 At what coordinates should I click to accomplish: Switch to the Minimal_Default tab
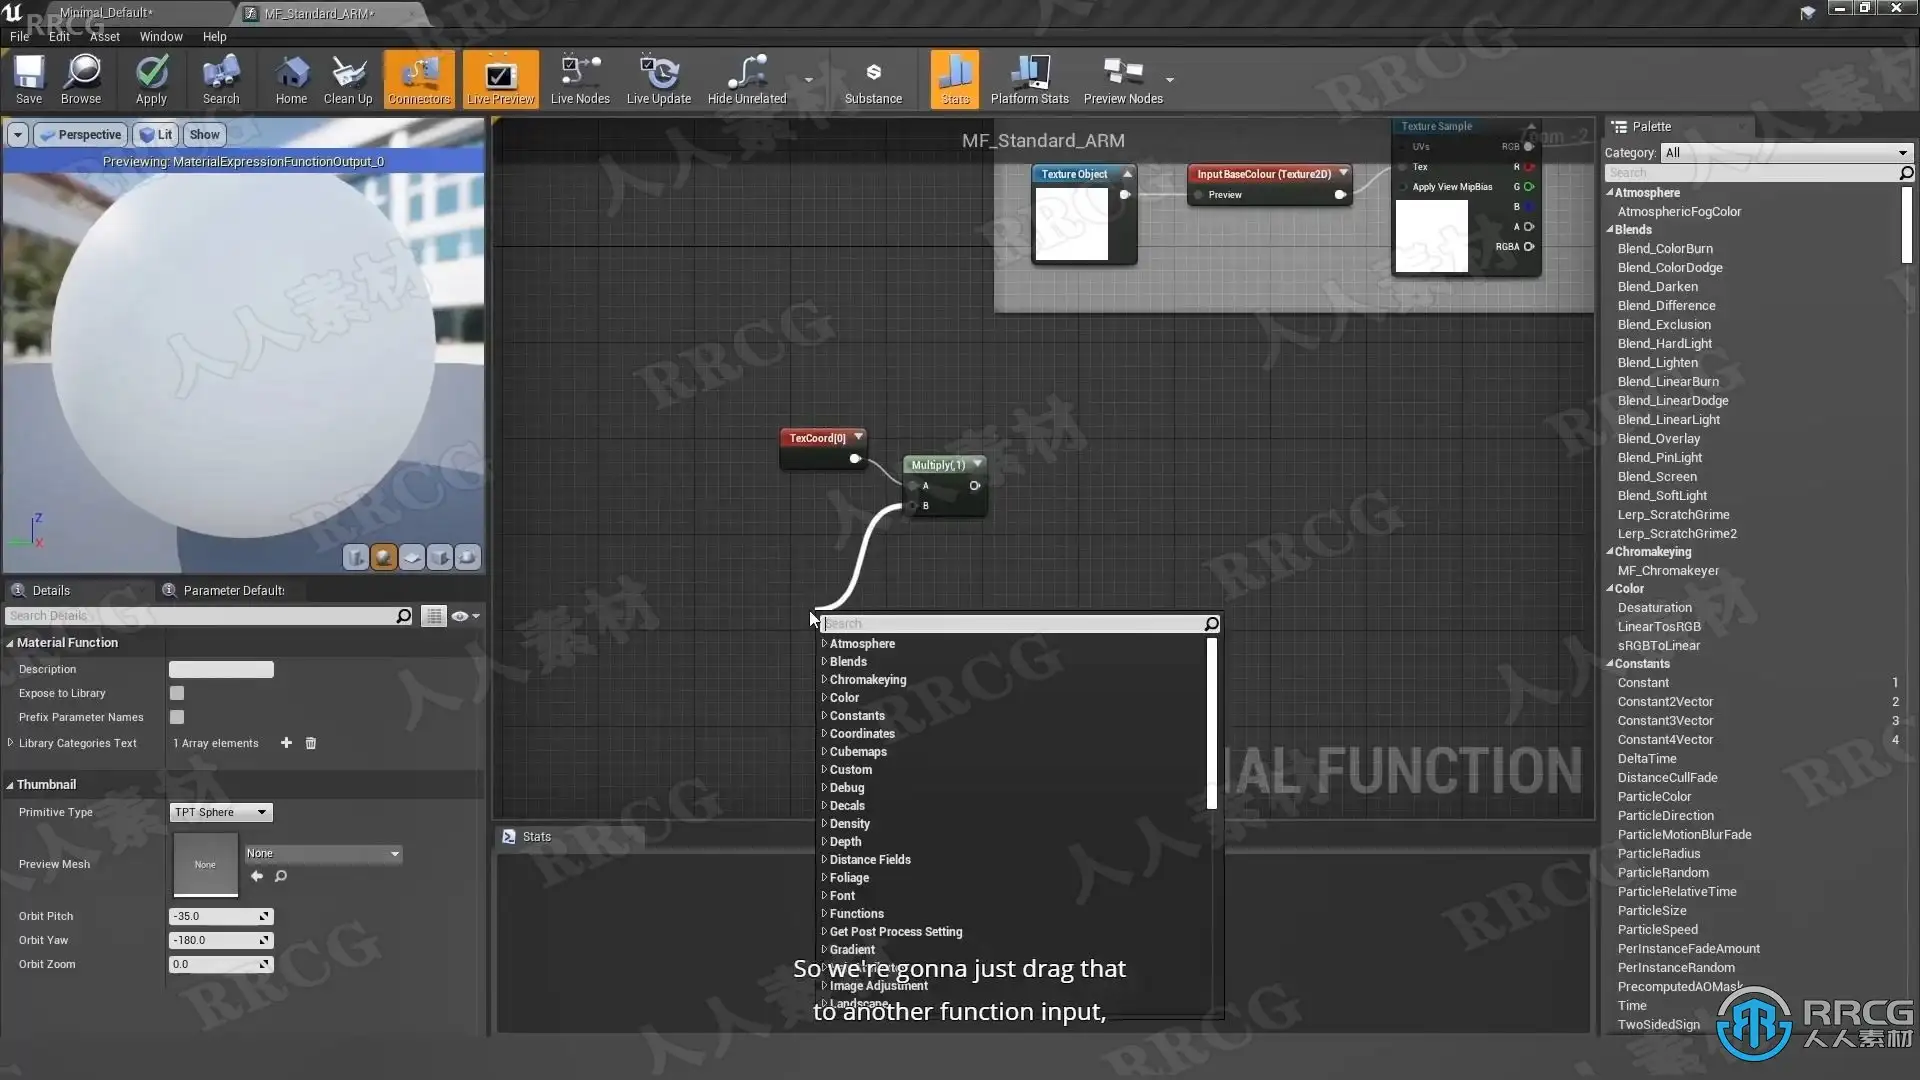click(x=105, y=13)
